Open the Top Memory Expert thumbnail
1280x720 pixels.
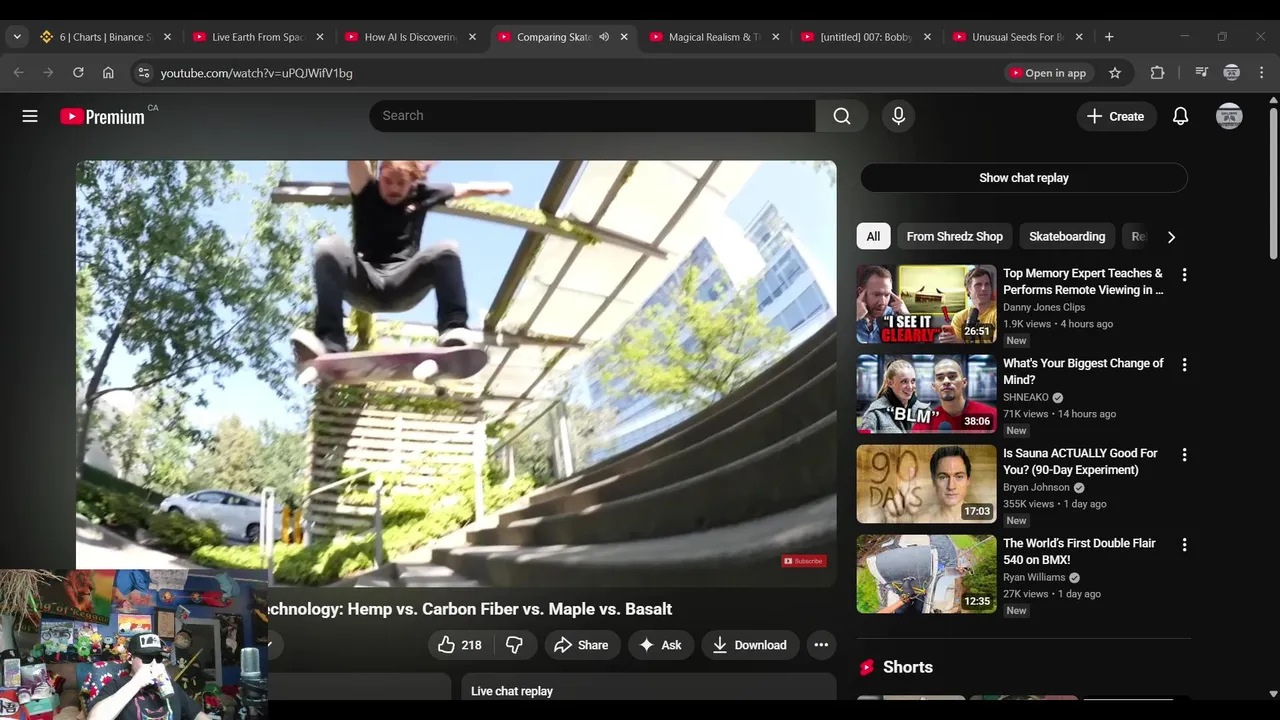[926, 304]
